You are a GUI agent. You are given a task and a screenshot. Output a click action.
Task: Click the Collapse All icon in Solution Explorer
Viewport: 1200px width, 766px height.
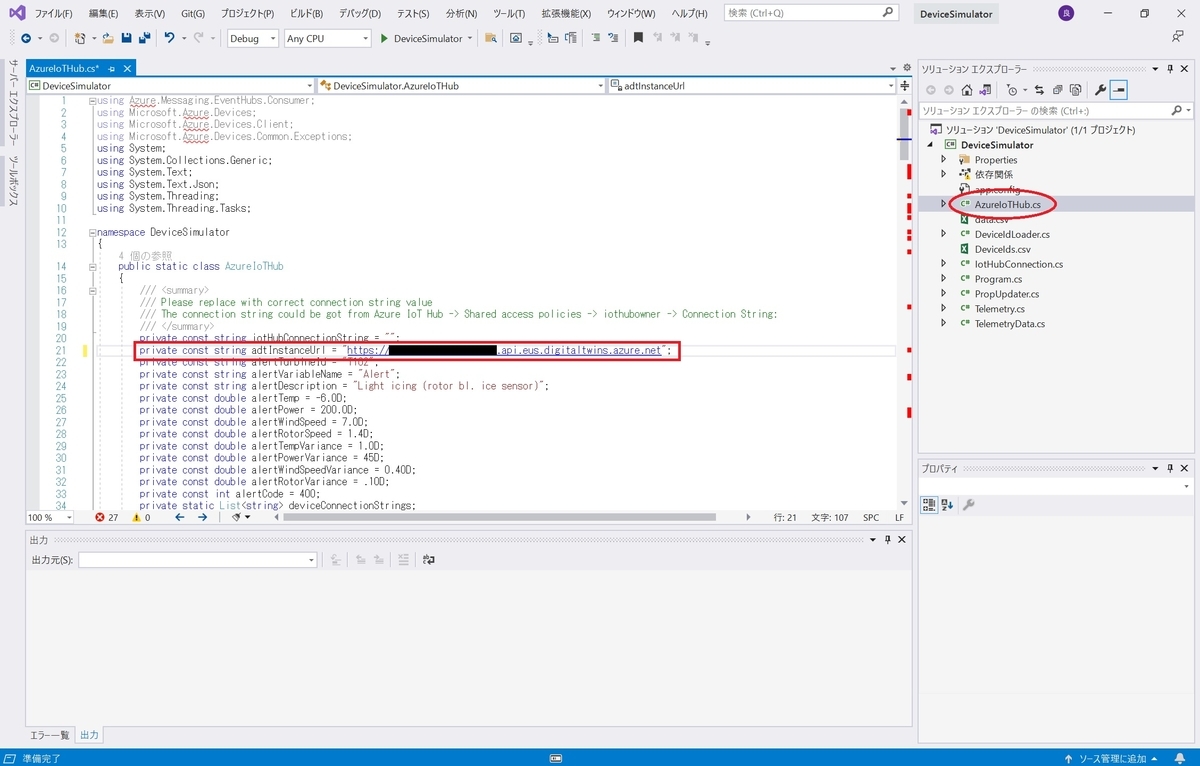coord(1058,90)
